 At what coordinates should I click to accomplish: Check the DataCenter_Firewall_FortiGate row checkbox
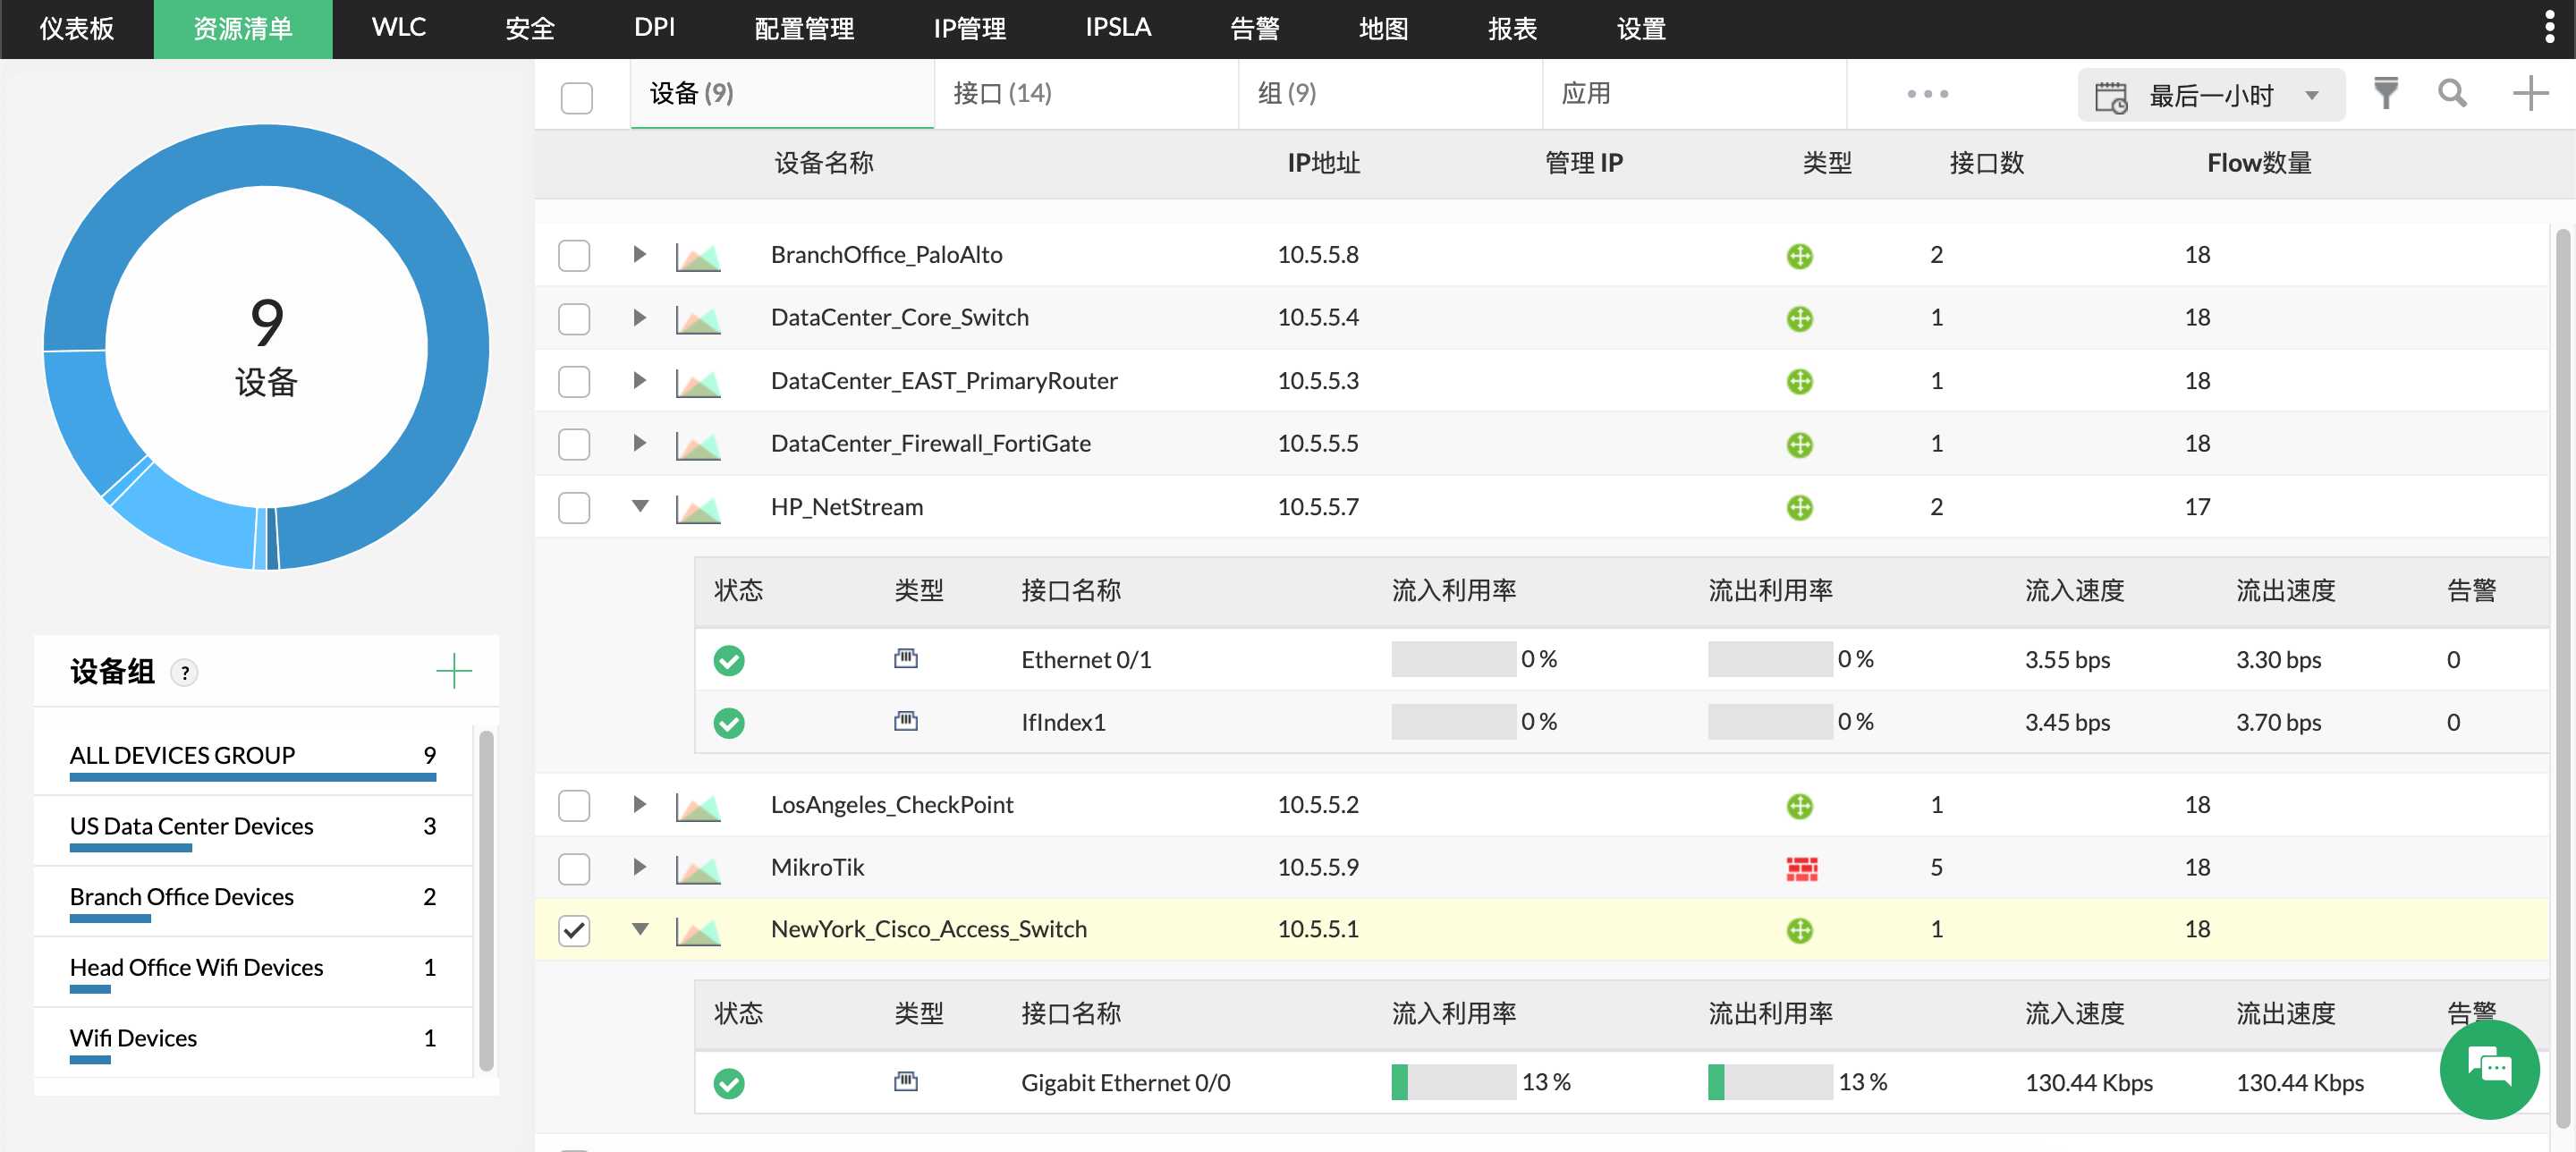[574, 445]
